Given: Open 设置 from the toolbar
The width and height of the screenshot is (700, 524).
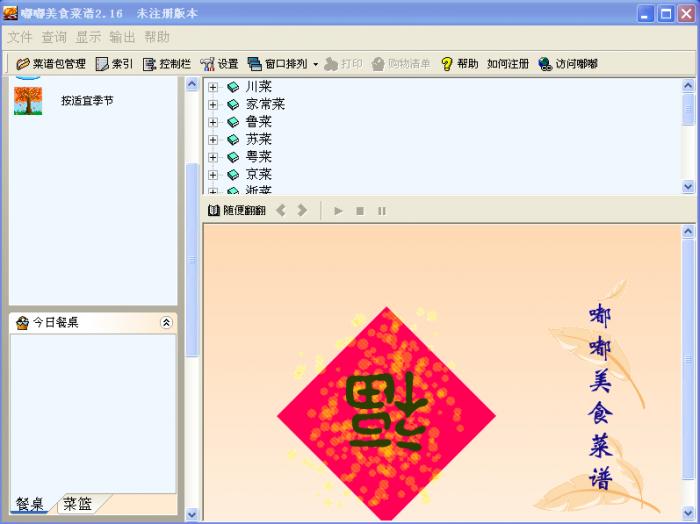Looking at the screenshot, I should point(219,64).
